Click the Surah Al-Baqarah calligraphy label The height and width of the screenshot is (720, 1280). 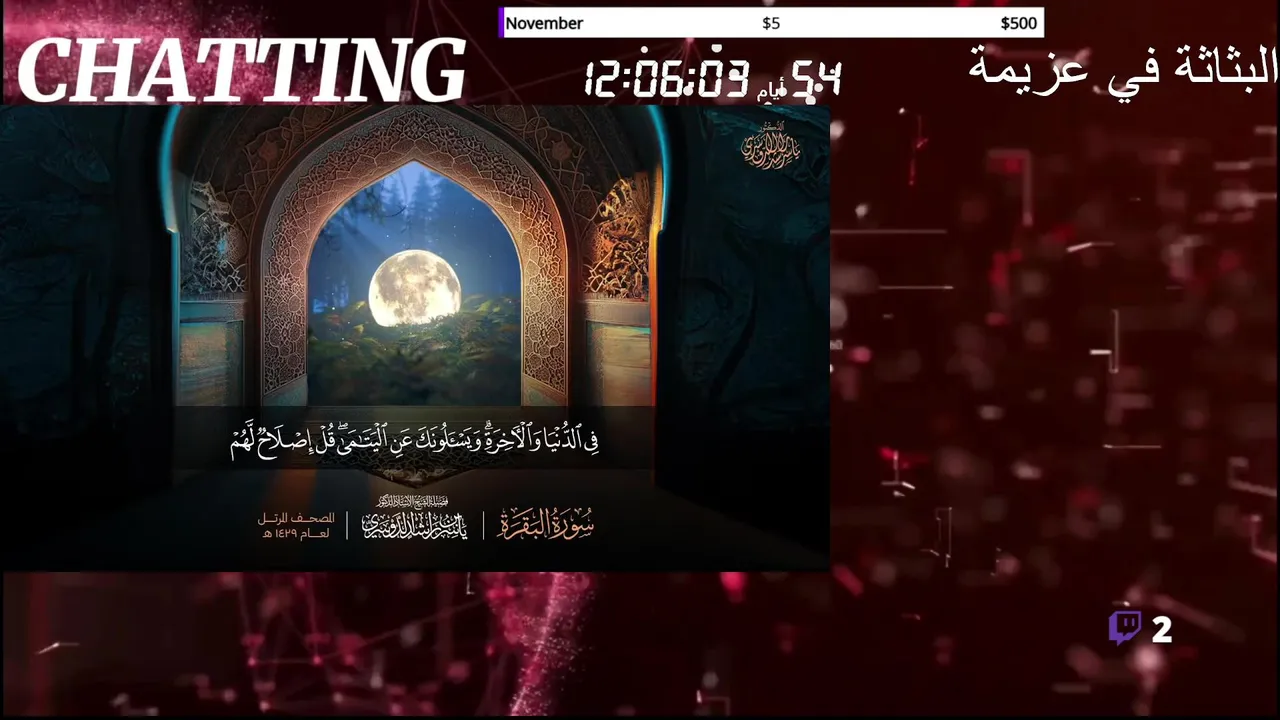tap(545, 523)
